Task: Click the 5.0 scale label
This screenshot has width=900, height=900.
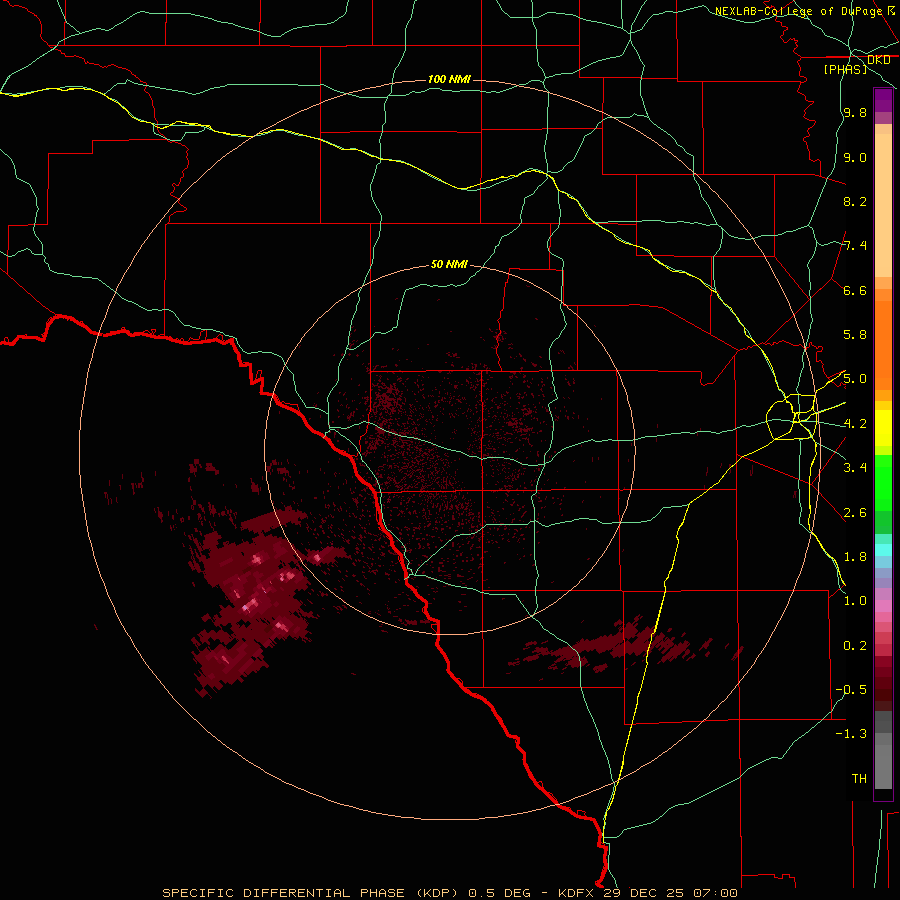Action: coord(855,379)
